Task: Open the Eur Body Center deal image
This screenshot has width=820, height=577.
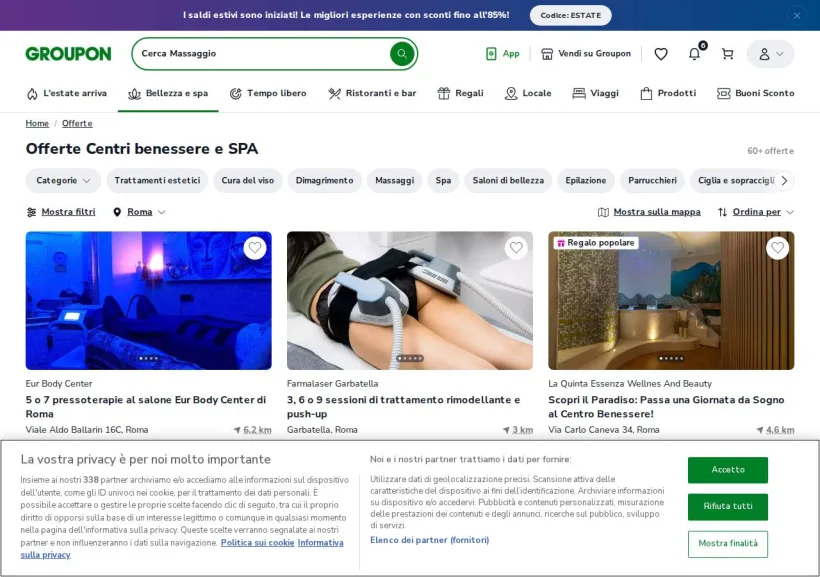Action: [149, 301]
